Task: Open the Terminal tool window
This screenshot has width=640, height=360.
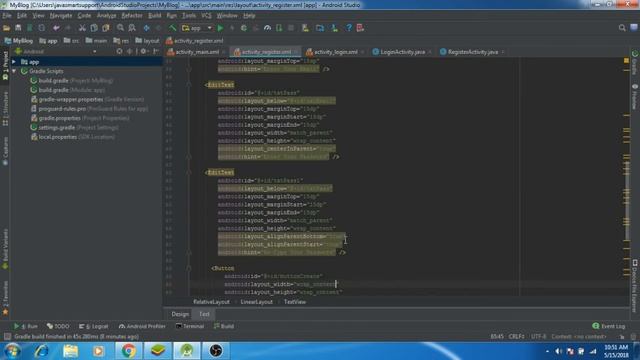Action: tap(190, 326)
